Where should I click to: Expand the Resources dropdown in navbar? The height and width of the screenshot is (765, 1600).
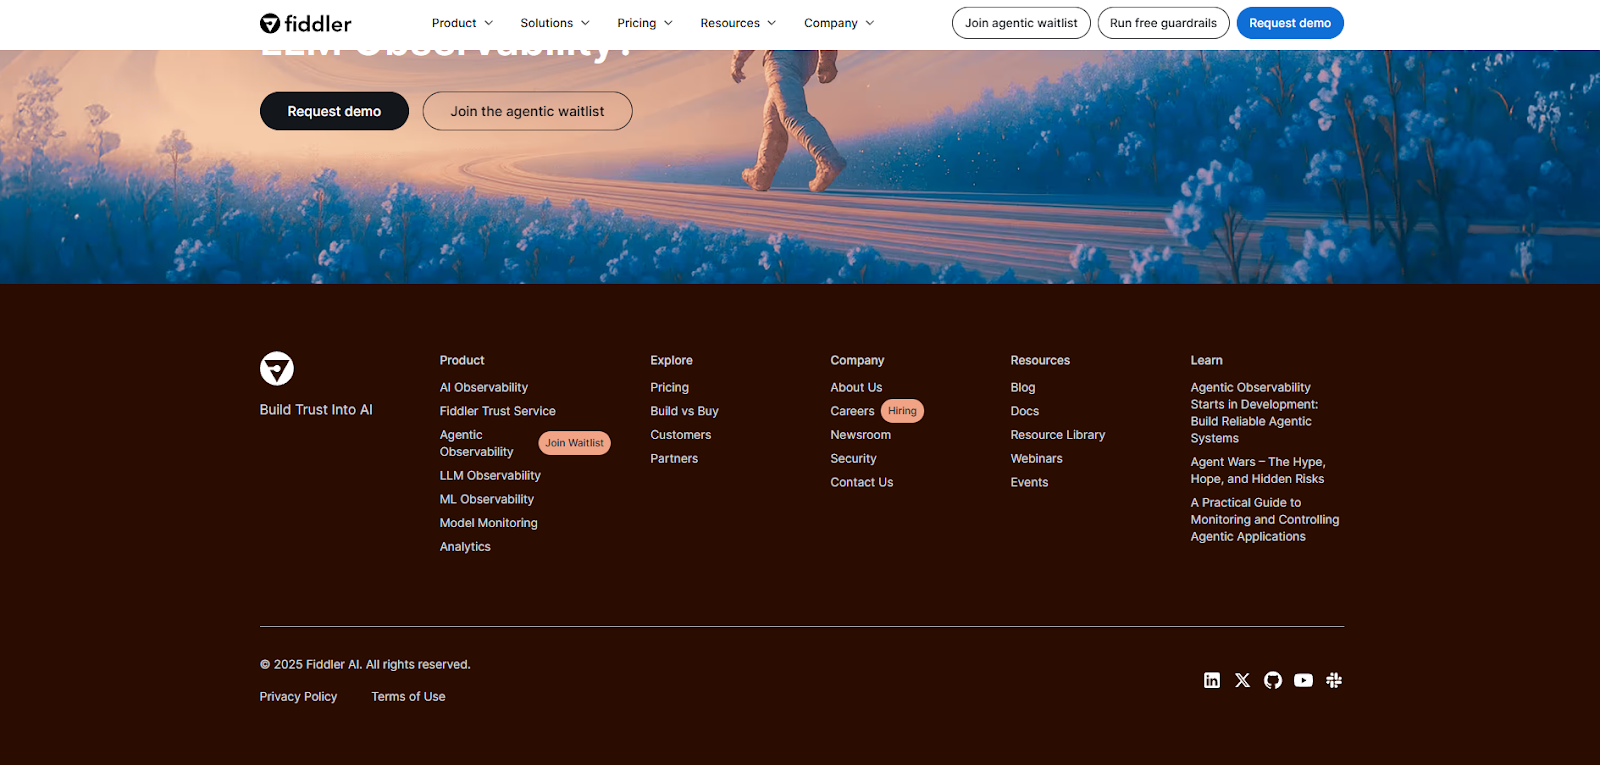pos(738,23)
